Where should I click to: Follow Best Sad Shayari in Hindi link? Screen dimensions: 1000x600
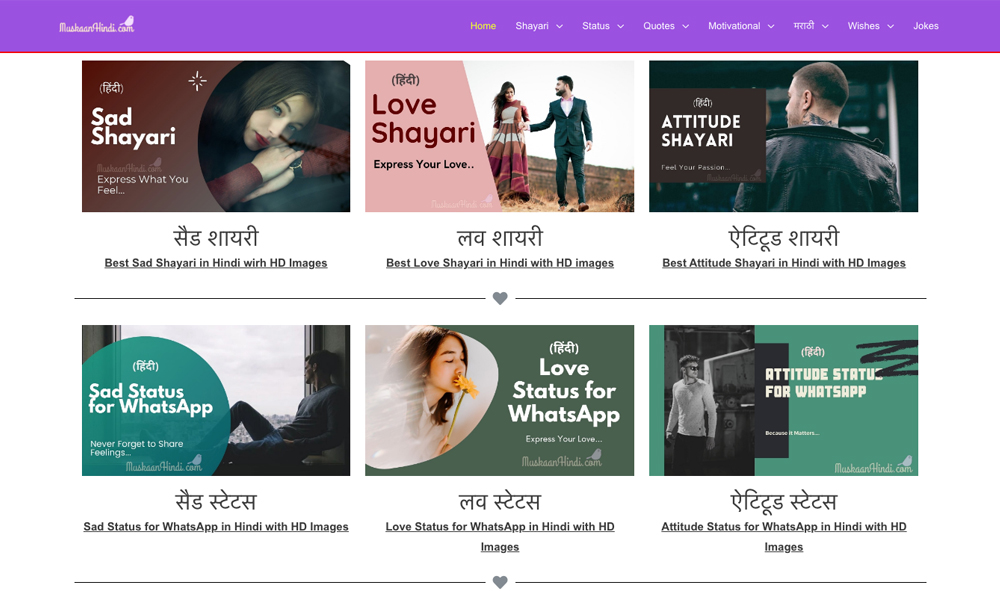coord(216,263)
